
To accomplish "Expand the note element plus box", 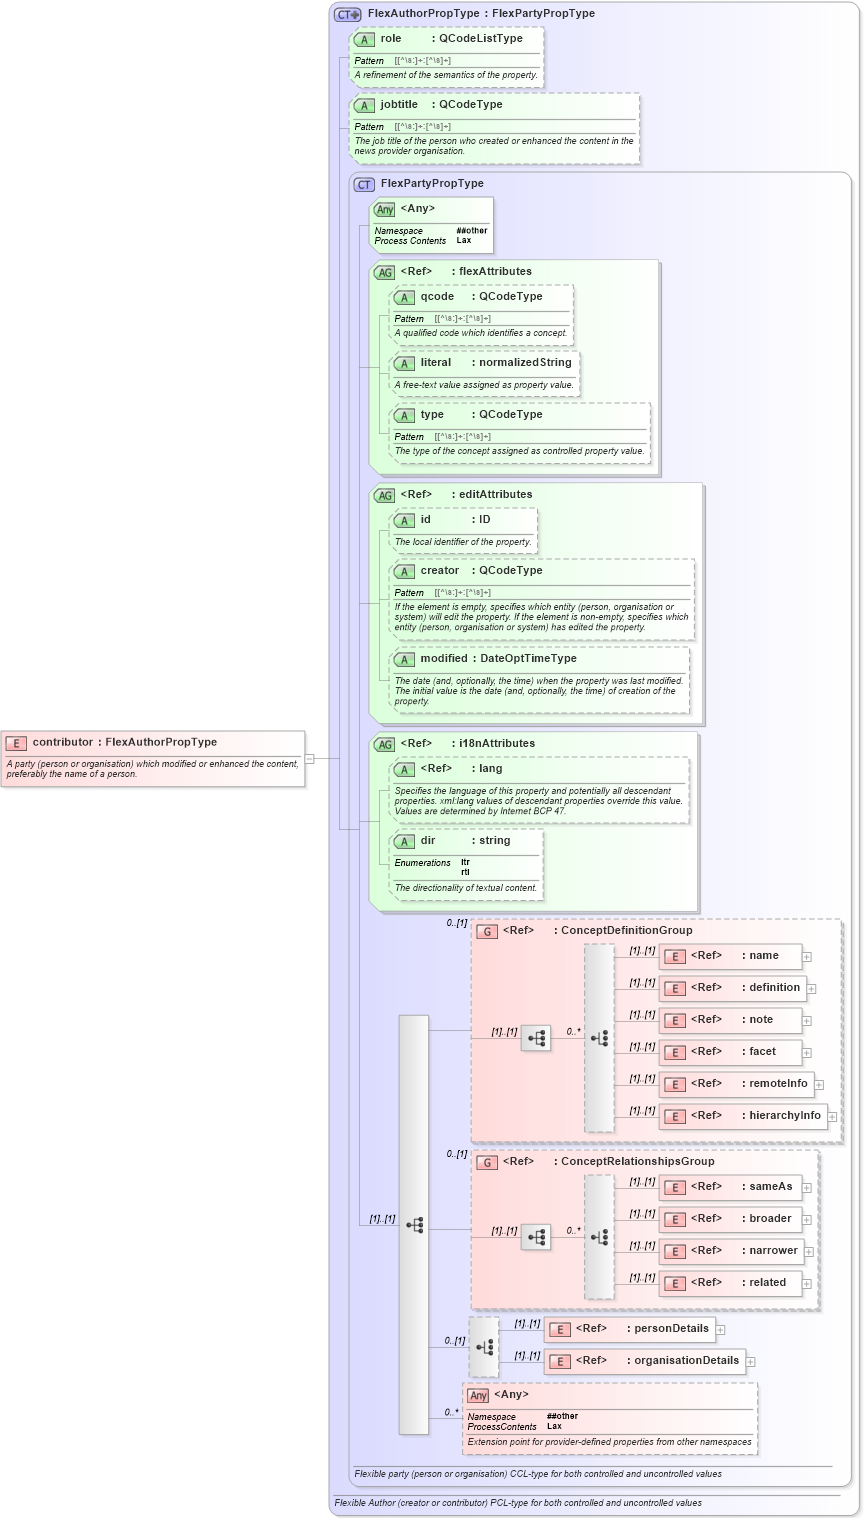I will point(807,1021).
